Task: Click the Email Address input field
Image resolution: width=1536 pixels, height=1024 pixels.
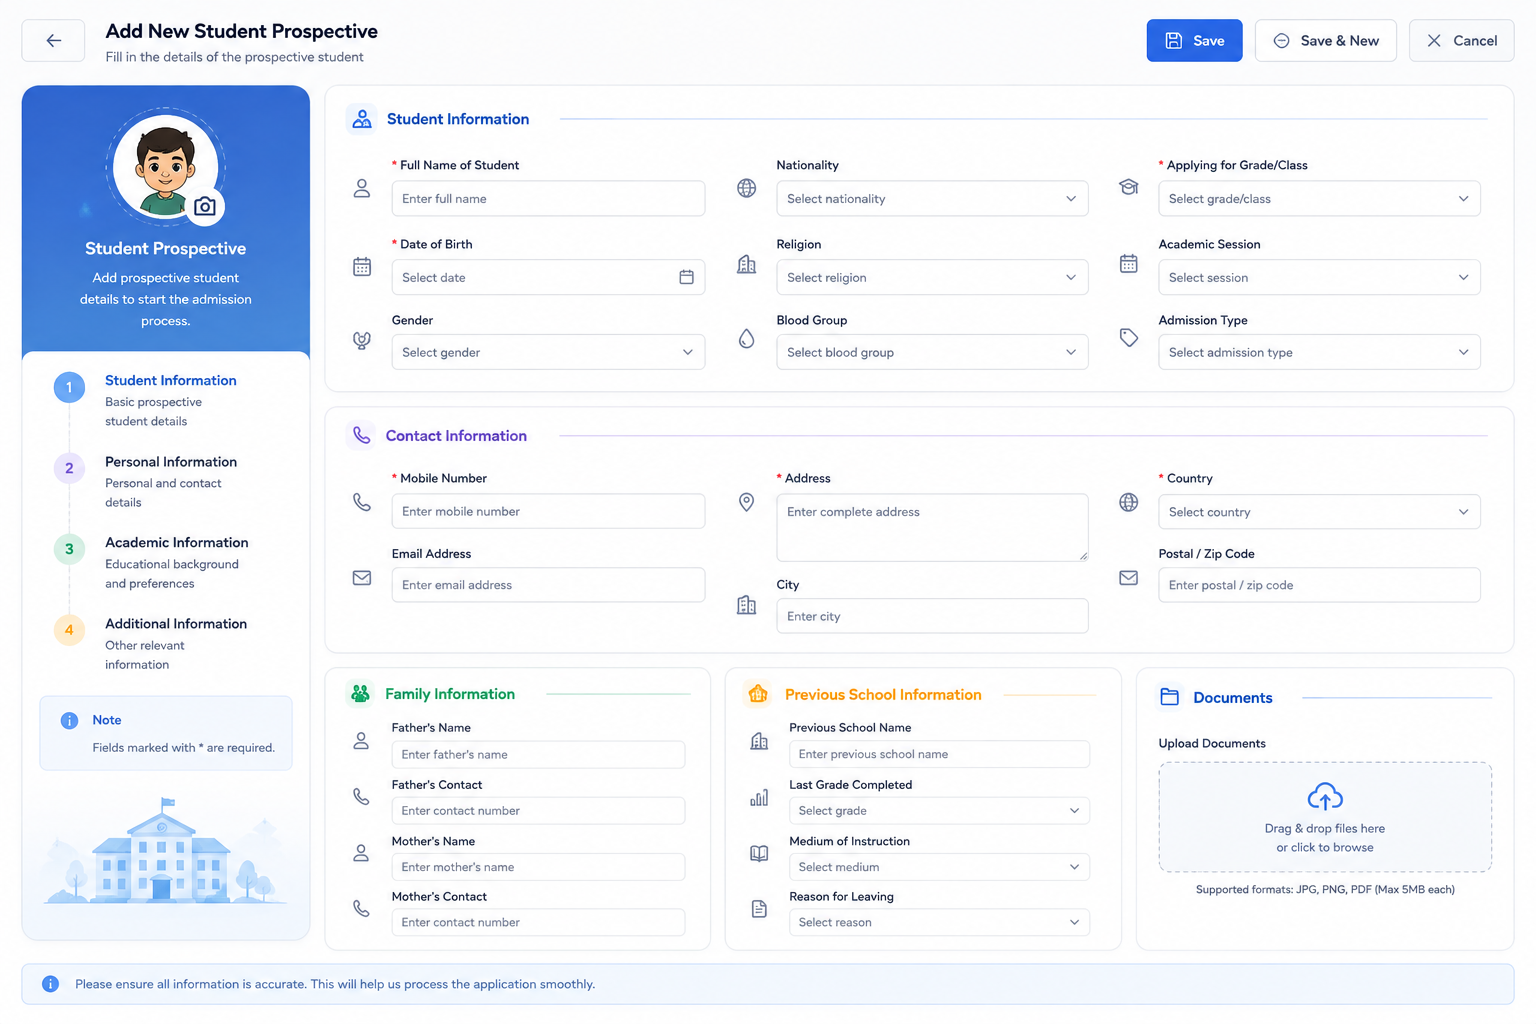Action: (x=548, y=585)
